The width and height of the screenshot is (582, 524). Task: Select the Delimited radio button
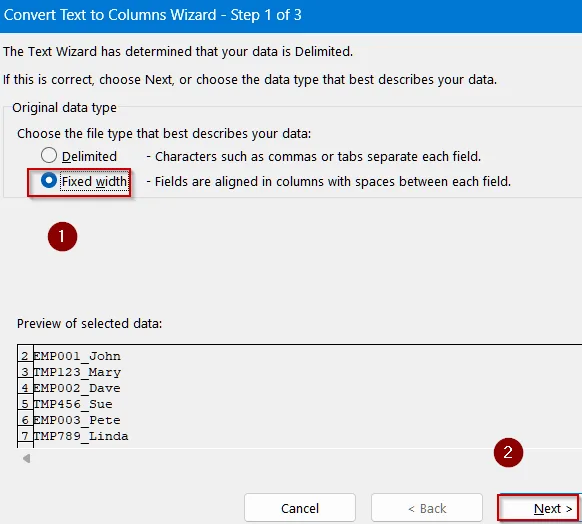[49, 156]
